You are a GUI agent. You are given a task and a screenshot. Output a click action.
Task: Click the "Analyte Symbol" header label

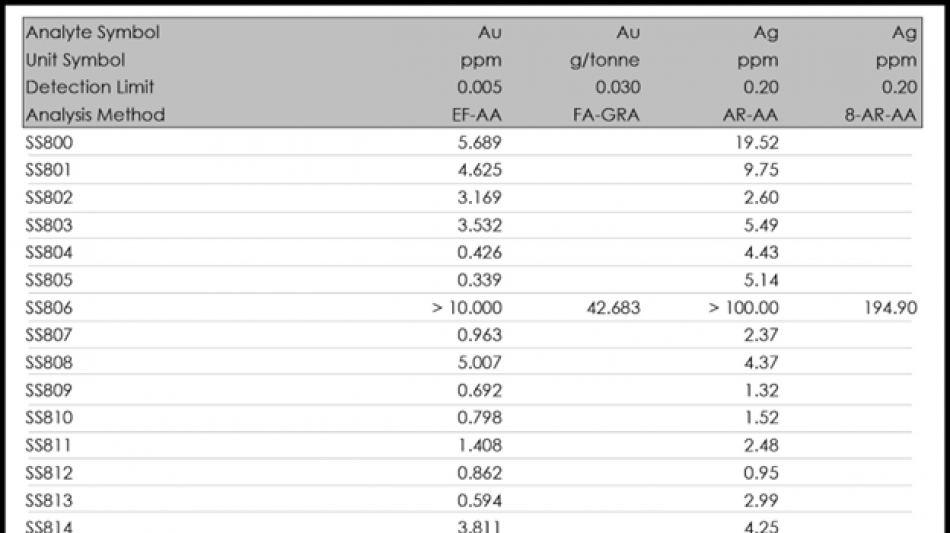point(92,32)
